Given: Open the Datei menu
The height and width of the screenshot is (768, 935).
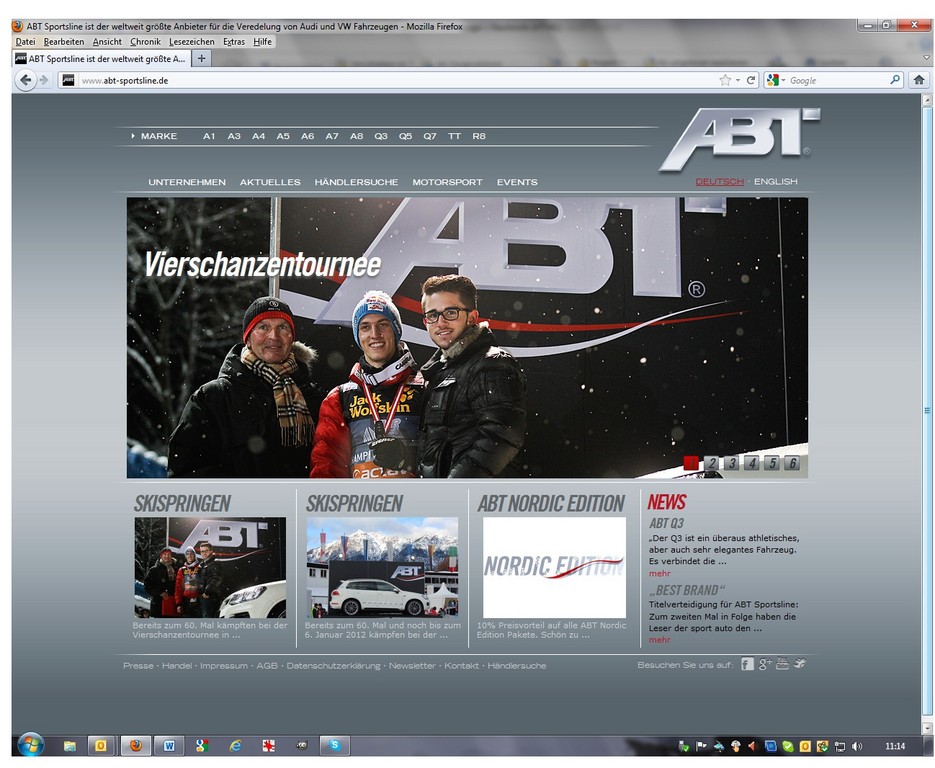Looking at the screenshot, I should pos(25,42).
